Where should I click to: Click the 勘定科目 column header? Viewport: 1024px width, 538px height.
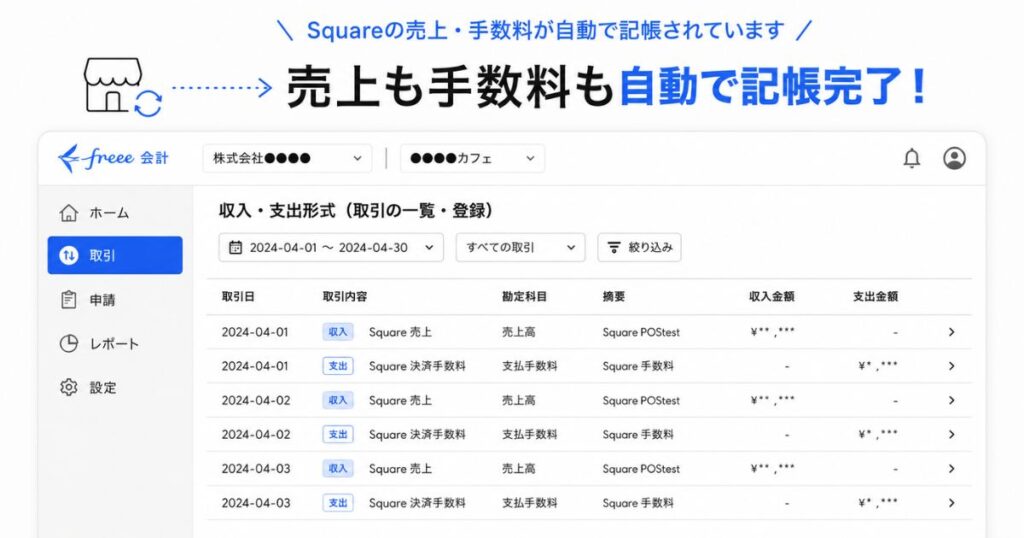tap(524, 296)
